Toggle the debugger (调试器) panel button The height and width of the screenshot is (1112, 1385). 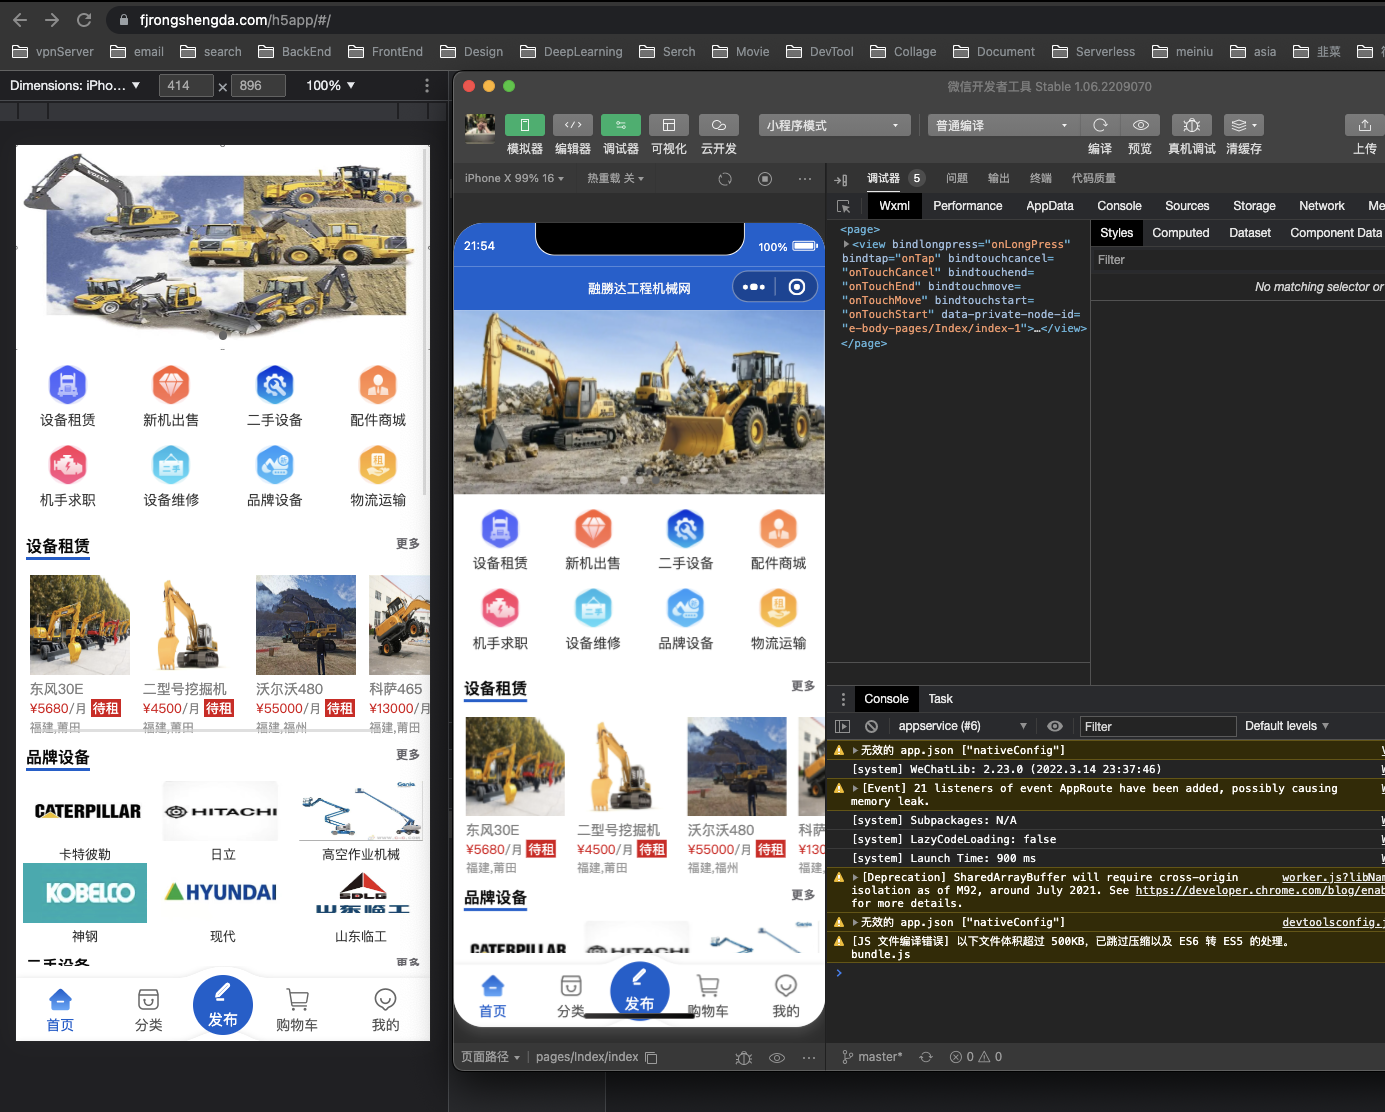[621, 125]
